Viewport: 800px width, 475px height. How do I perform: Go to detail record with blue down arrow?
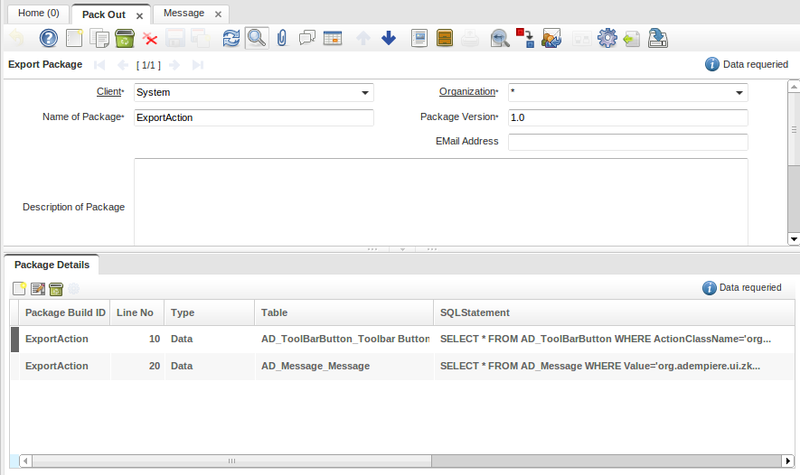tap(389, 38)
